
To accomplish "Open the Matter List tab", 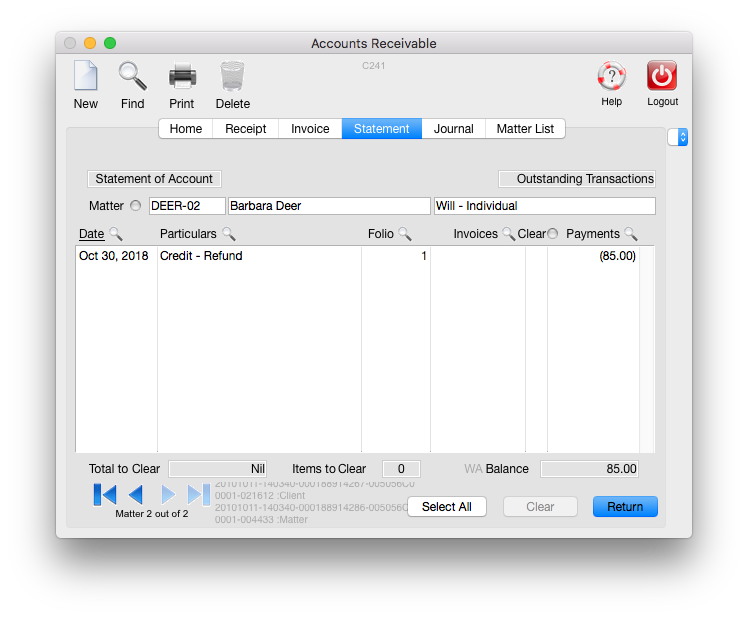I will click(x=525, y=129).
